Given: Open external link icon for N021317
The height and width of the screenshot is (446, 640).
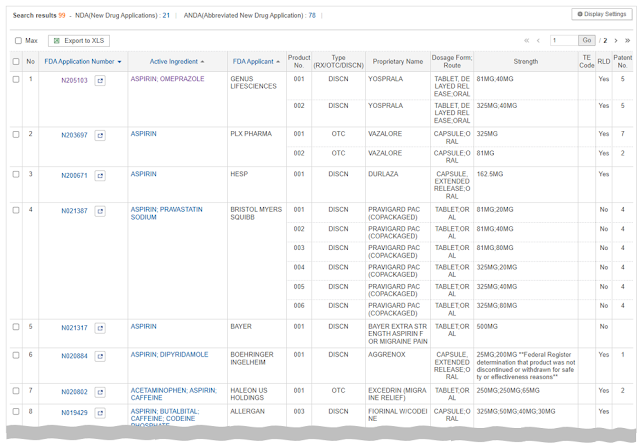Looking at the screenshot, I should click(100, 328).
